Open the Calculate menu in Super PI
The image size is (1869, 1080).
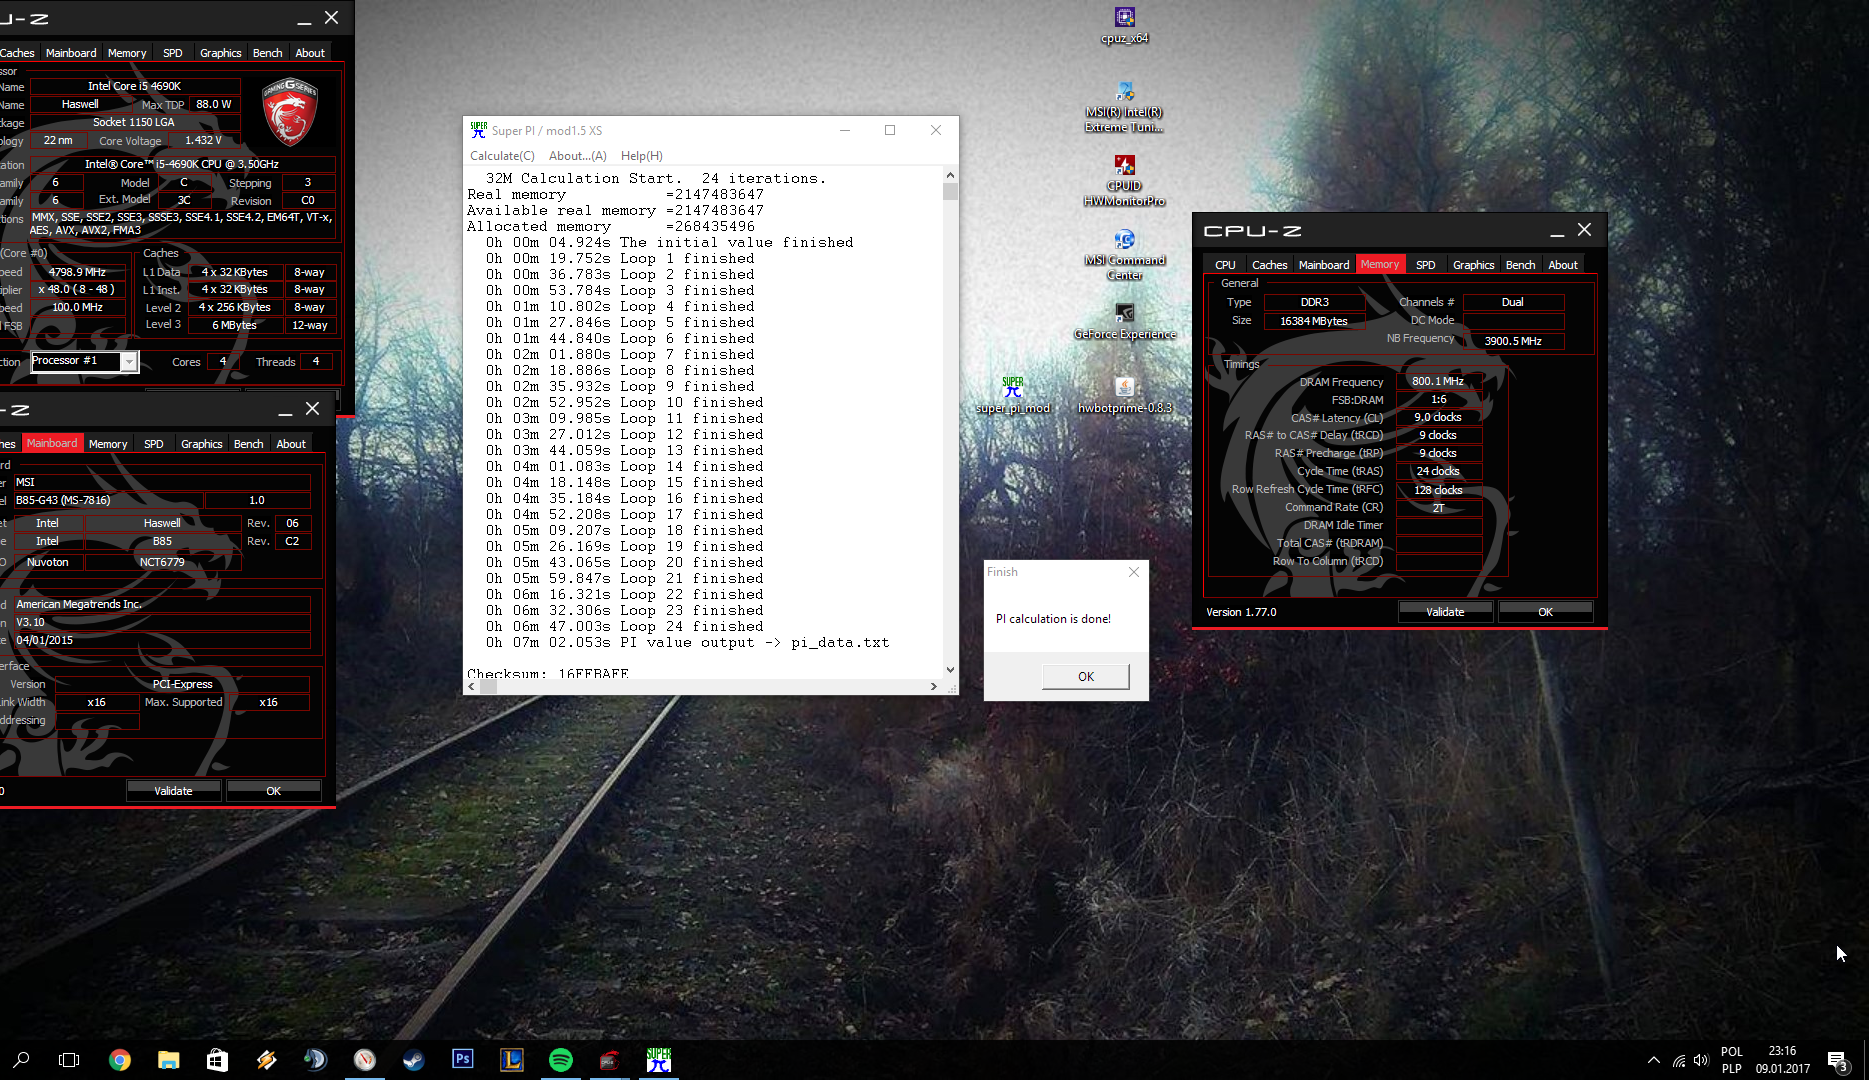pos(502,156)
